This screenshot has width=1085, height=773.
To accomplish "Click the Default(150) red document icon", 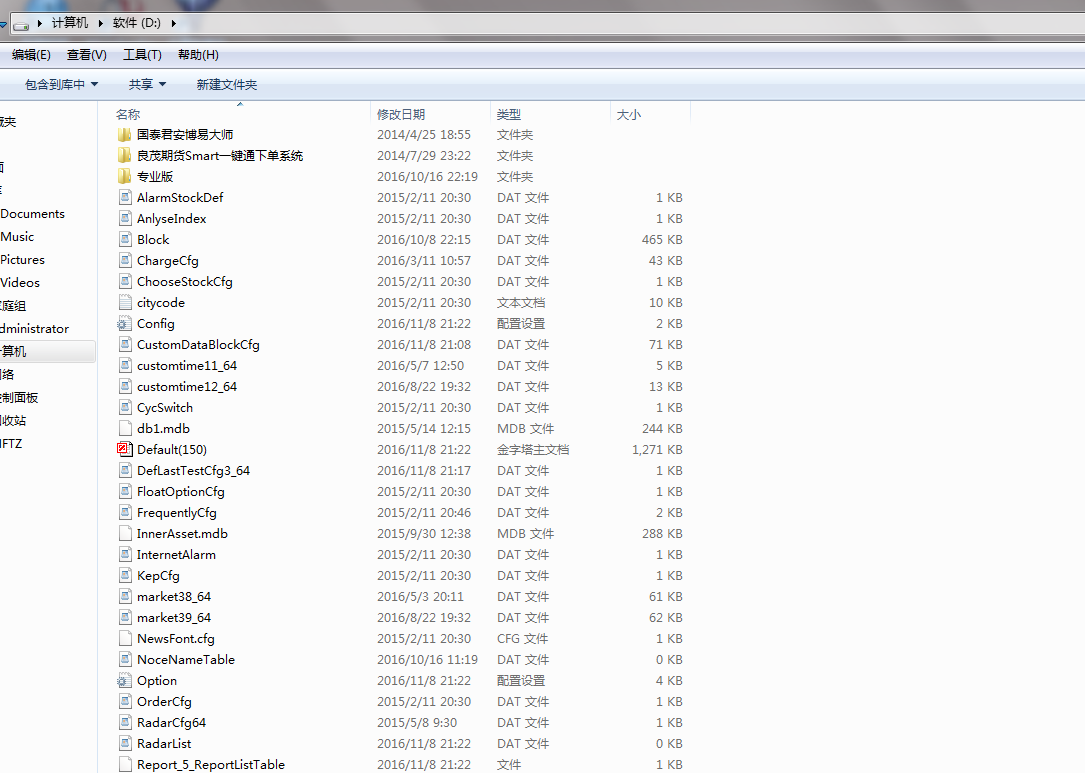I will (x=124, y=449).
